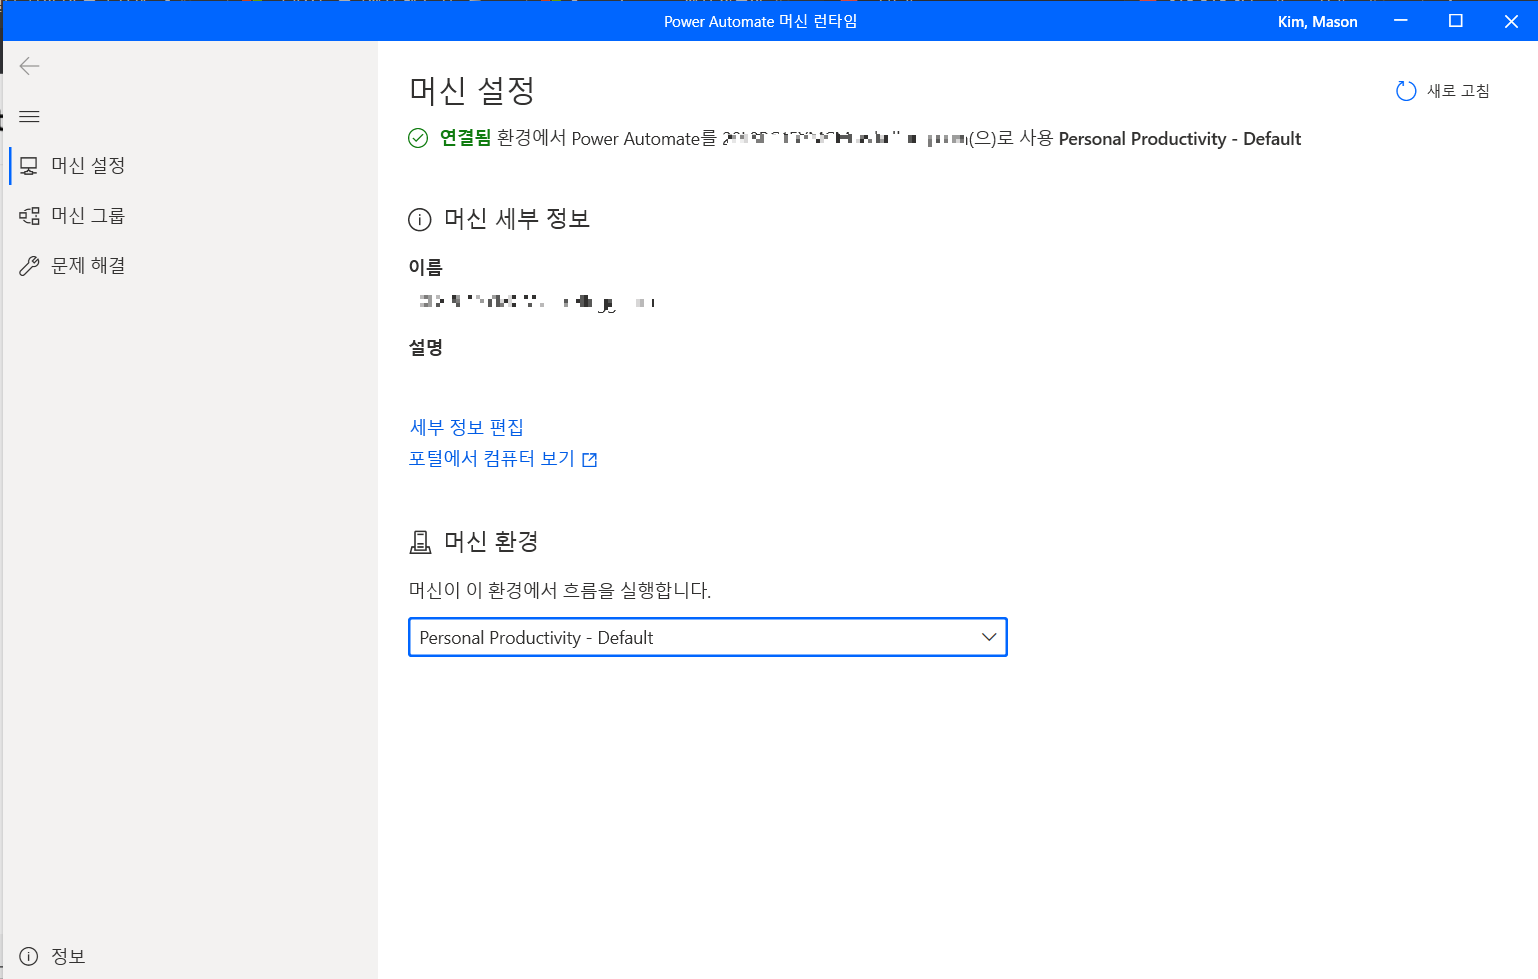Click the 이름 label text
Screen dimensions: 1538x979
pos(425,267)
